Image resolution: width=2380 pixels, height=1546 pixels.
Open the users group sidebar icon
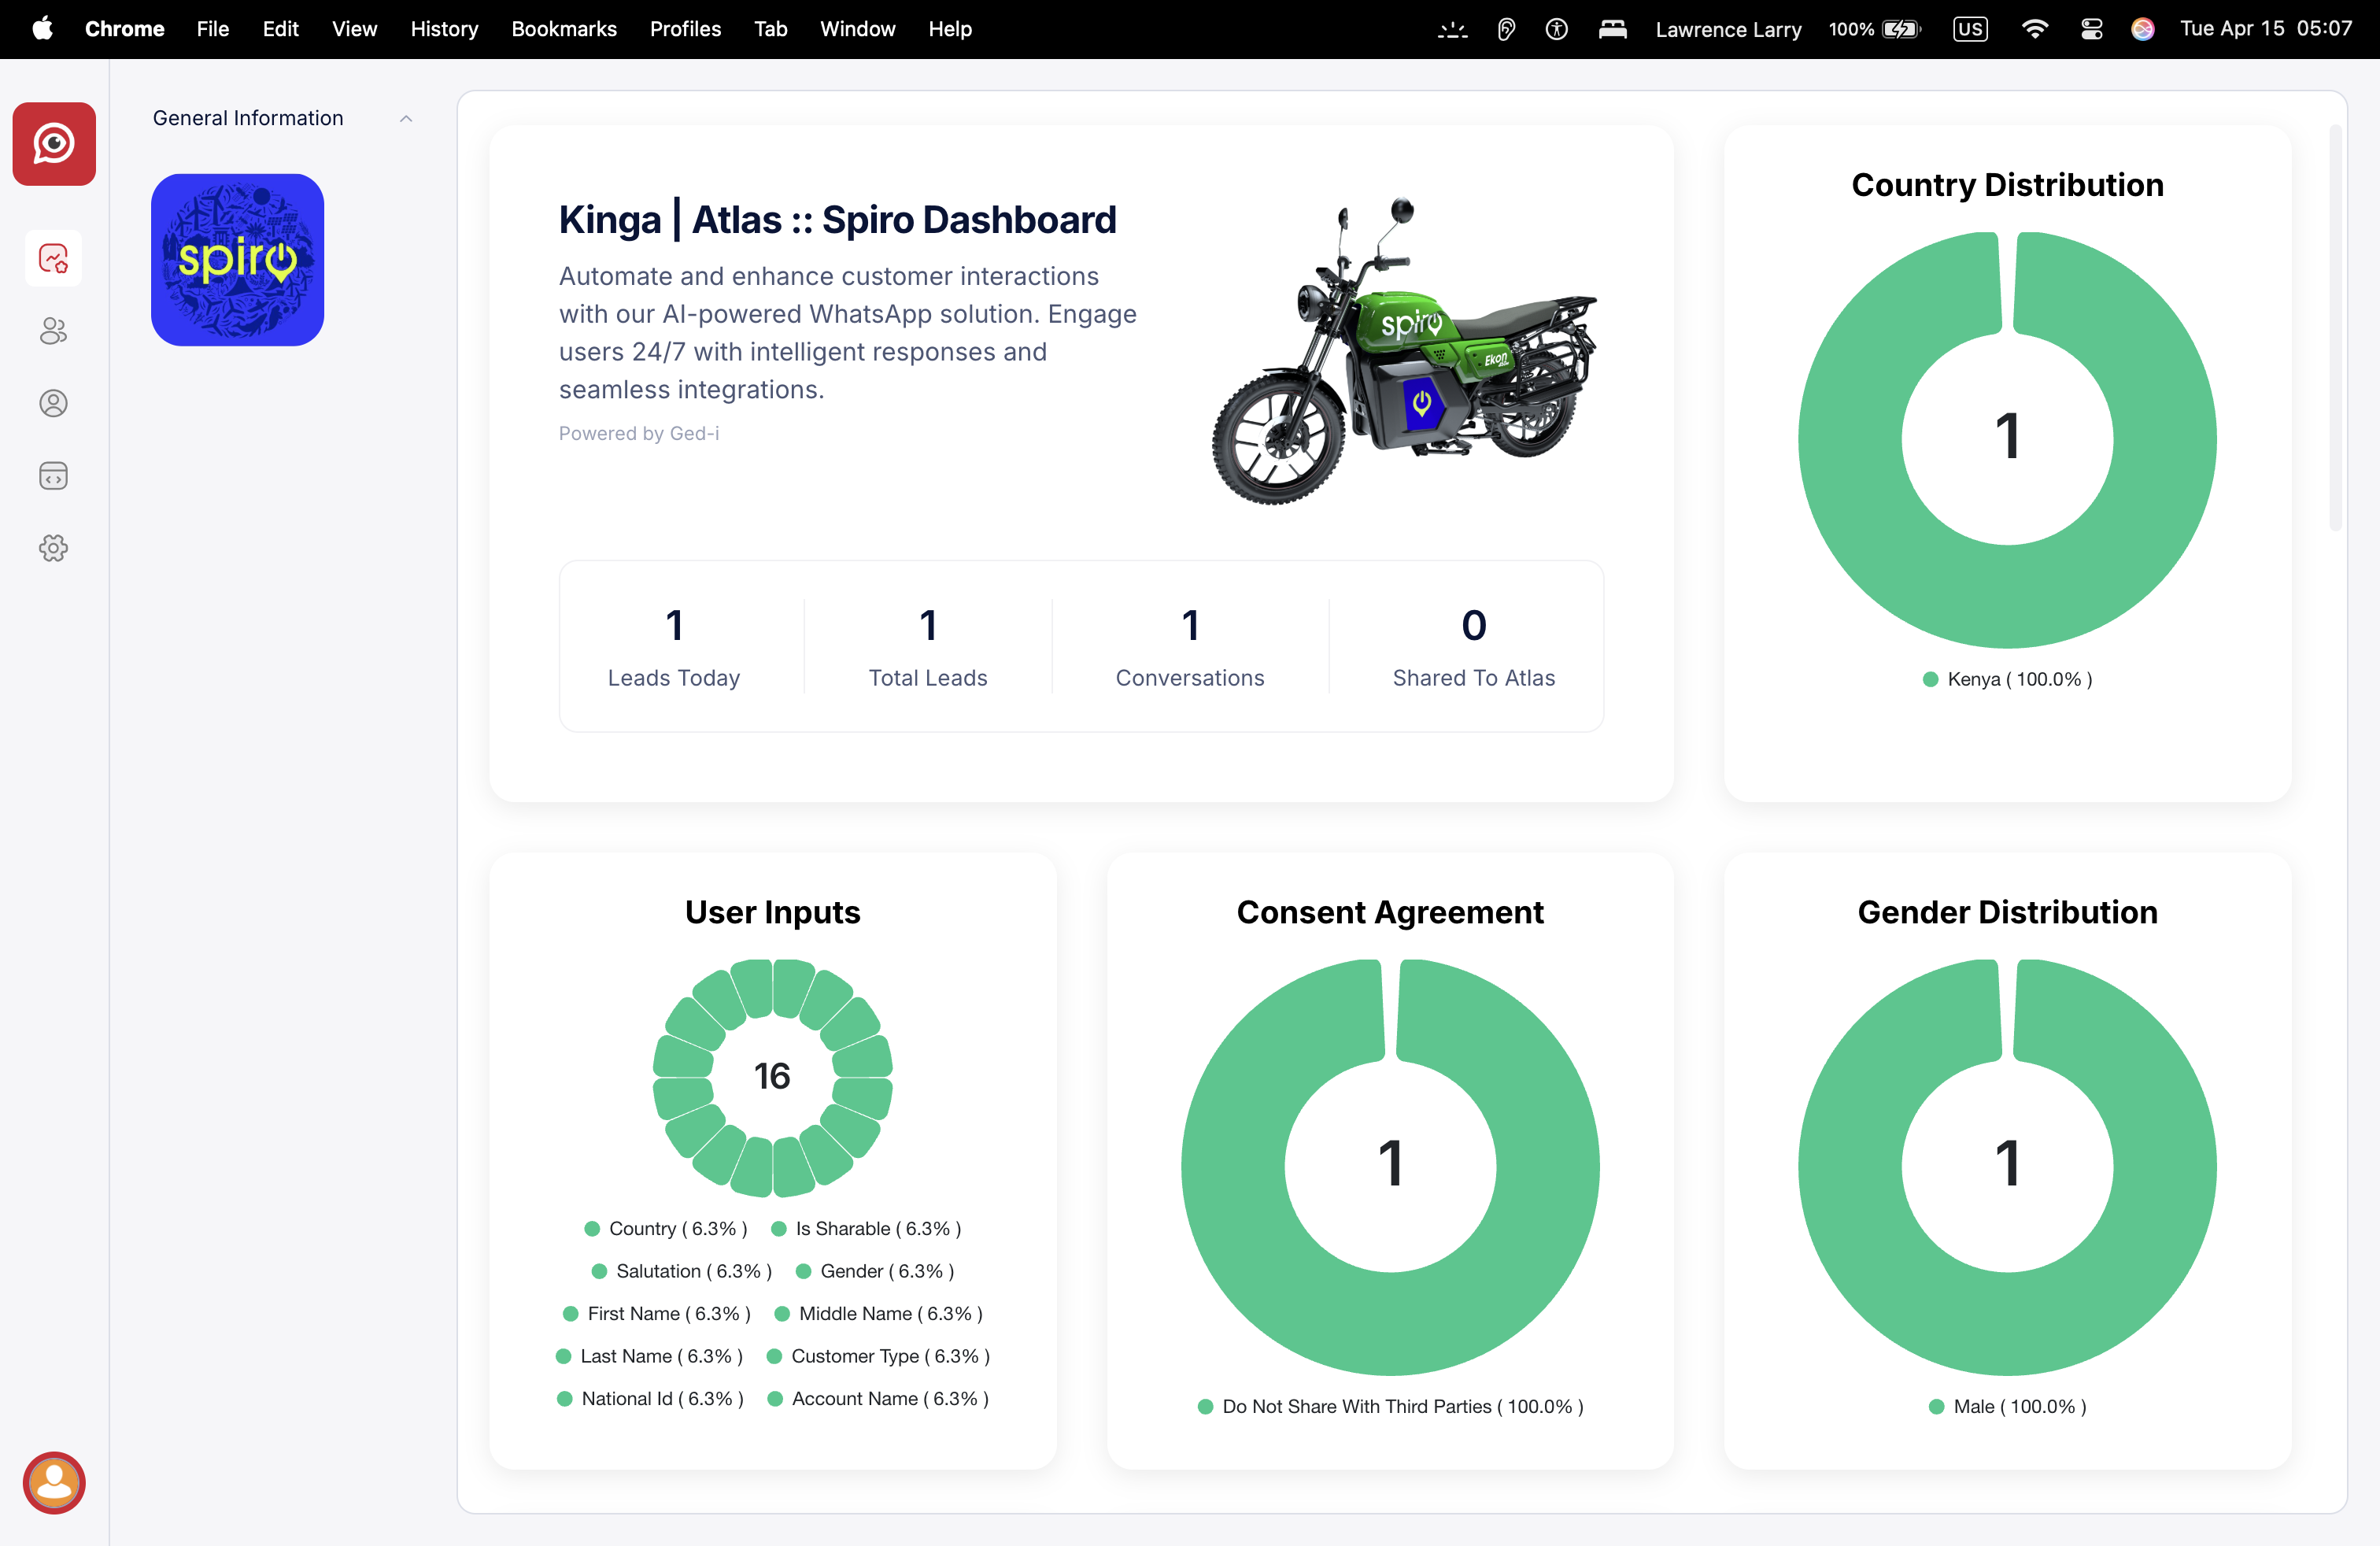[x=54, y=331]
